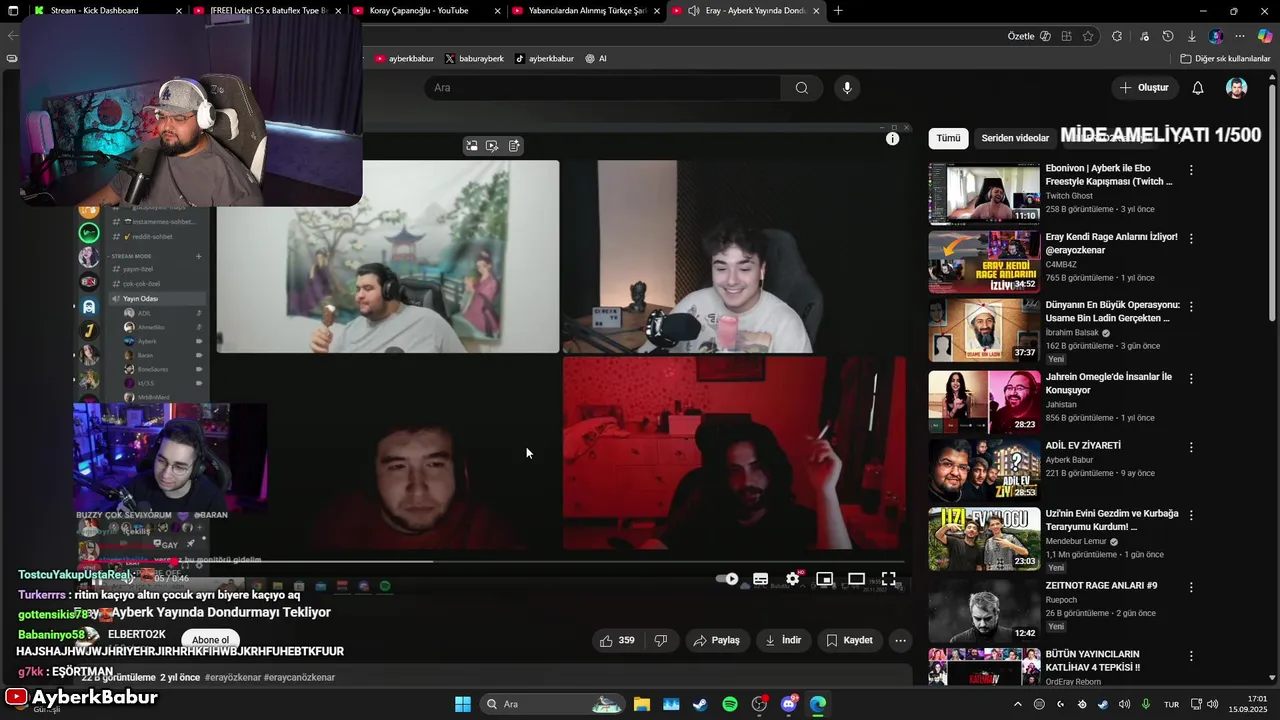Screen dimensions: 1280x720
Task: Click hashtag #erayözkenar below video
Action: coord(232,677)
